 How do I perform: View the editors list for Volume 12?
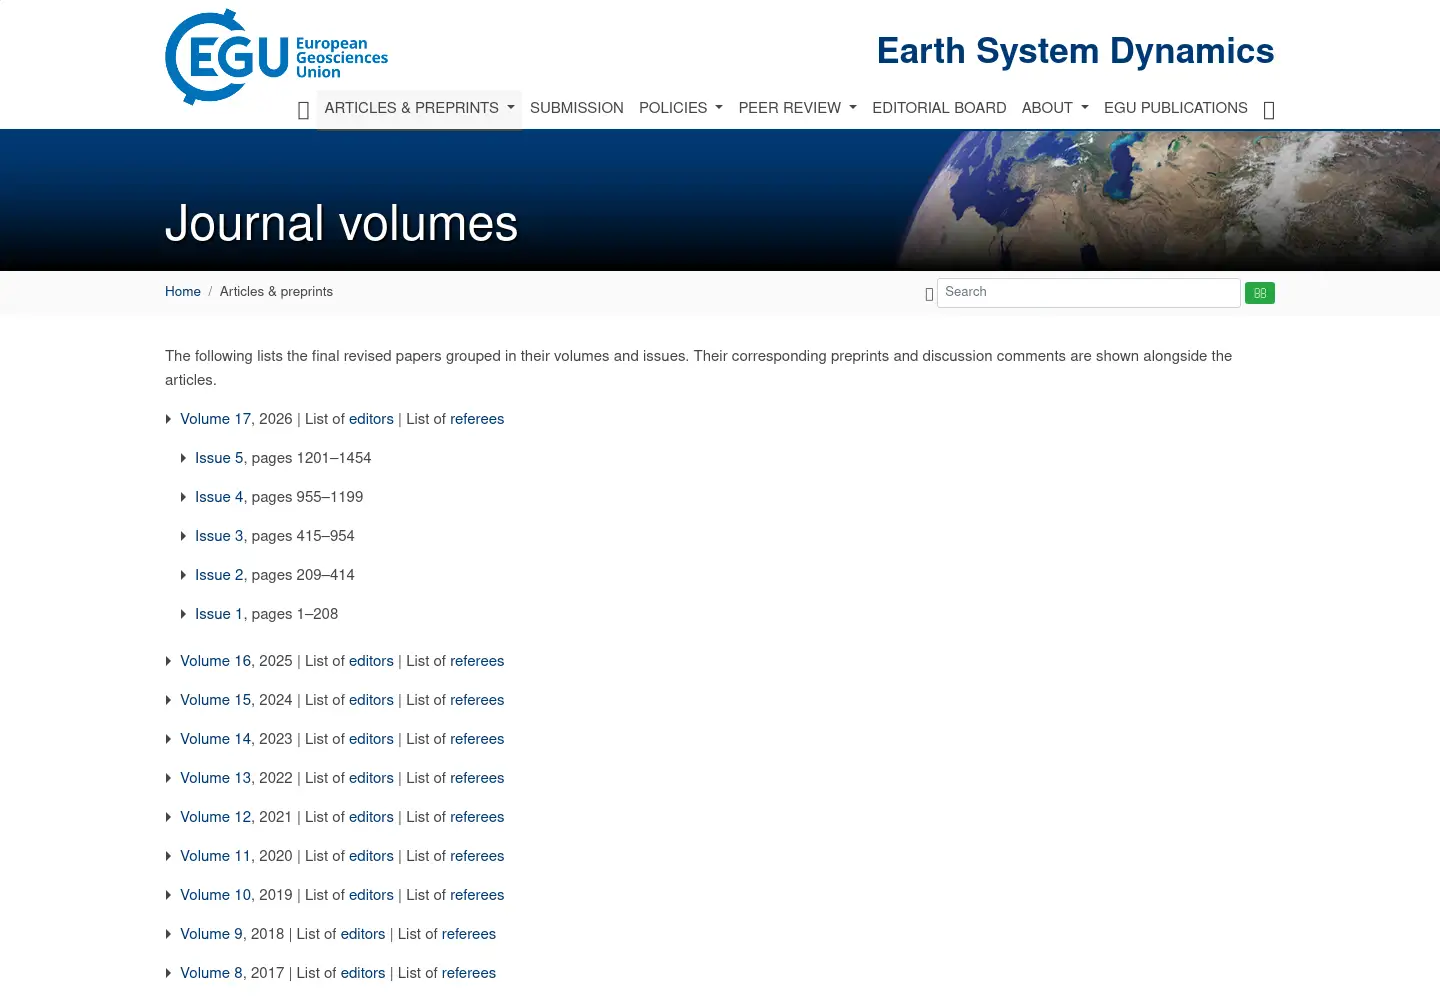371,817
